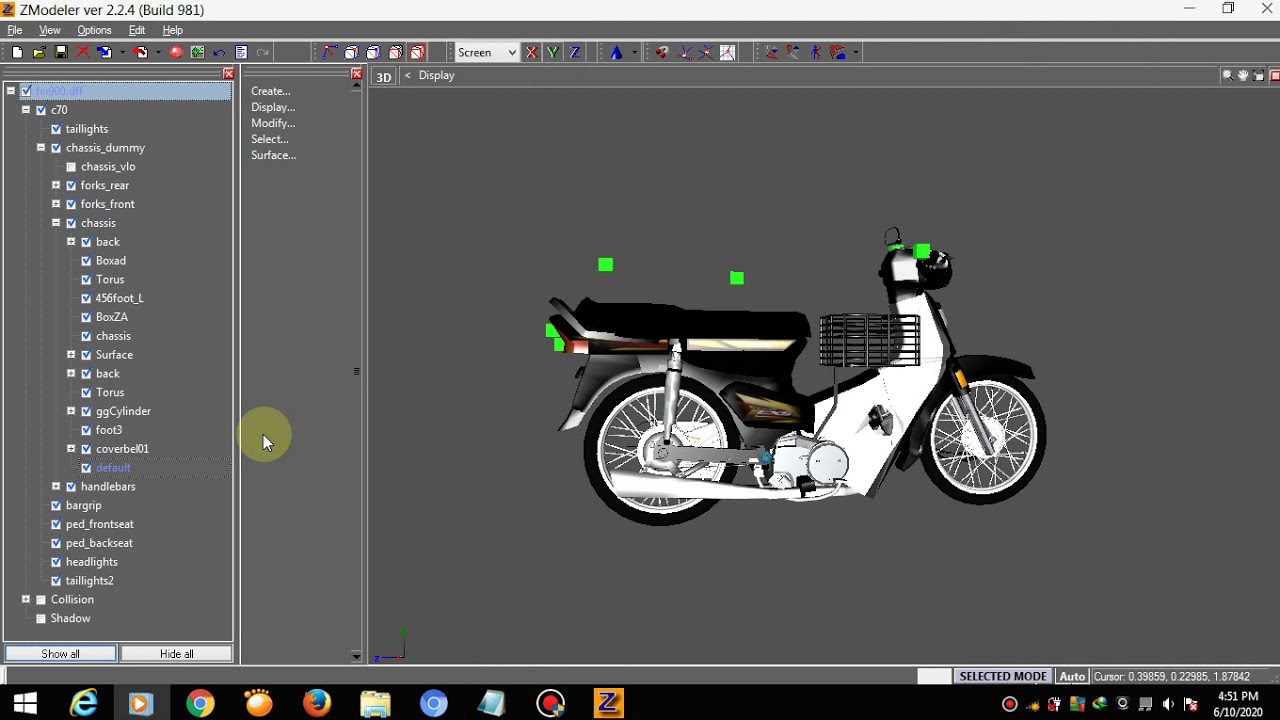Click the red magnet snap icon

point(661,52)
